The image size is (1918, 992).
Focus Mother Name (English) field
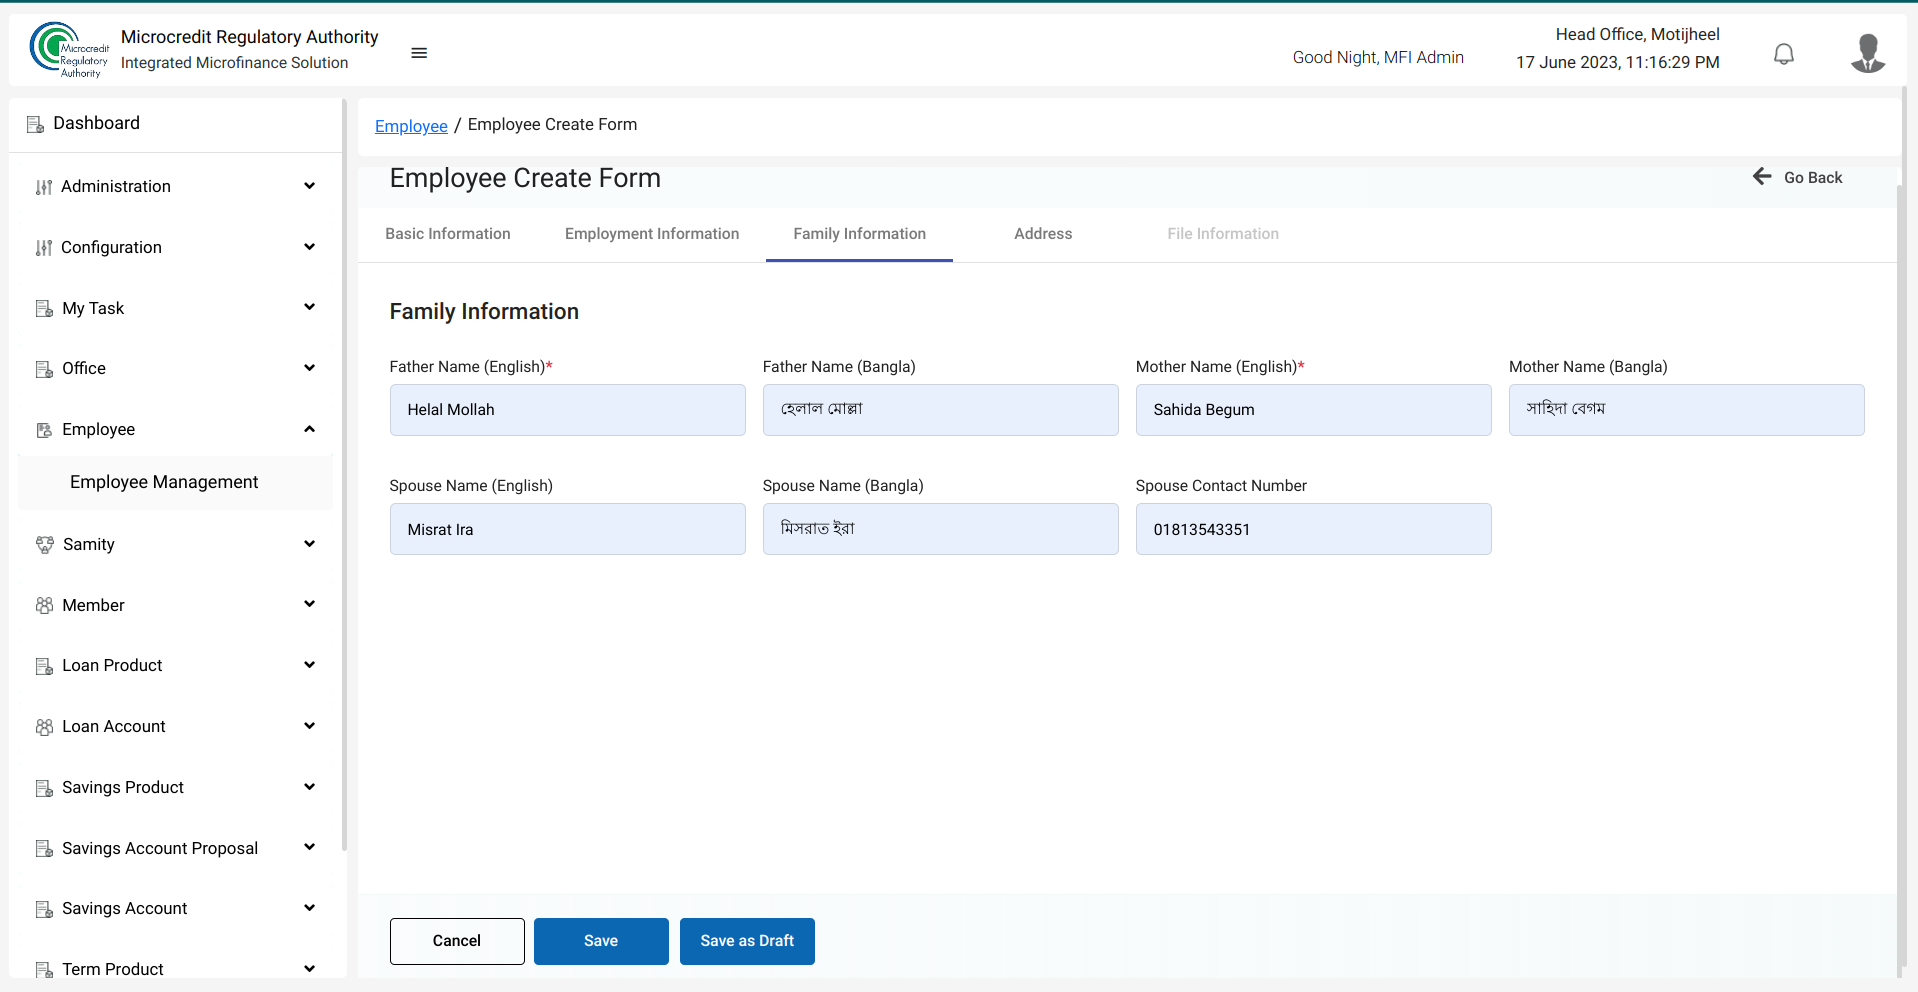[1314, 410]
